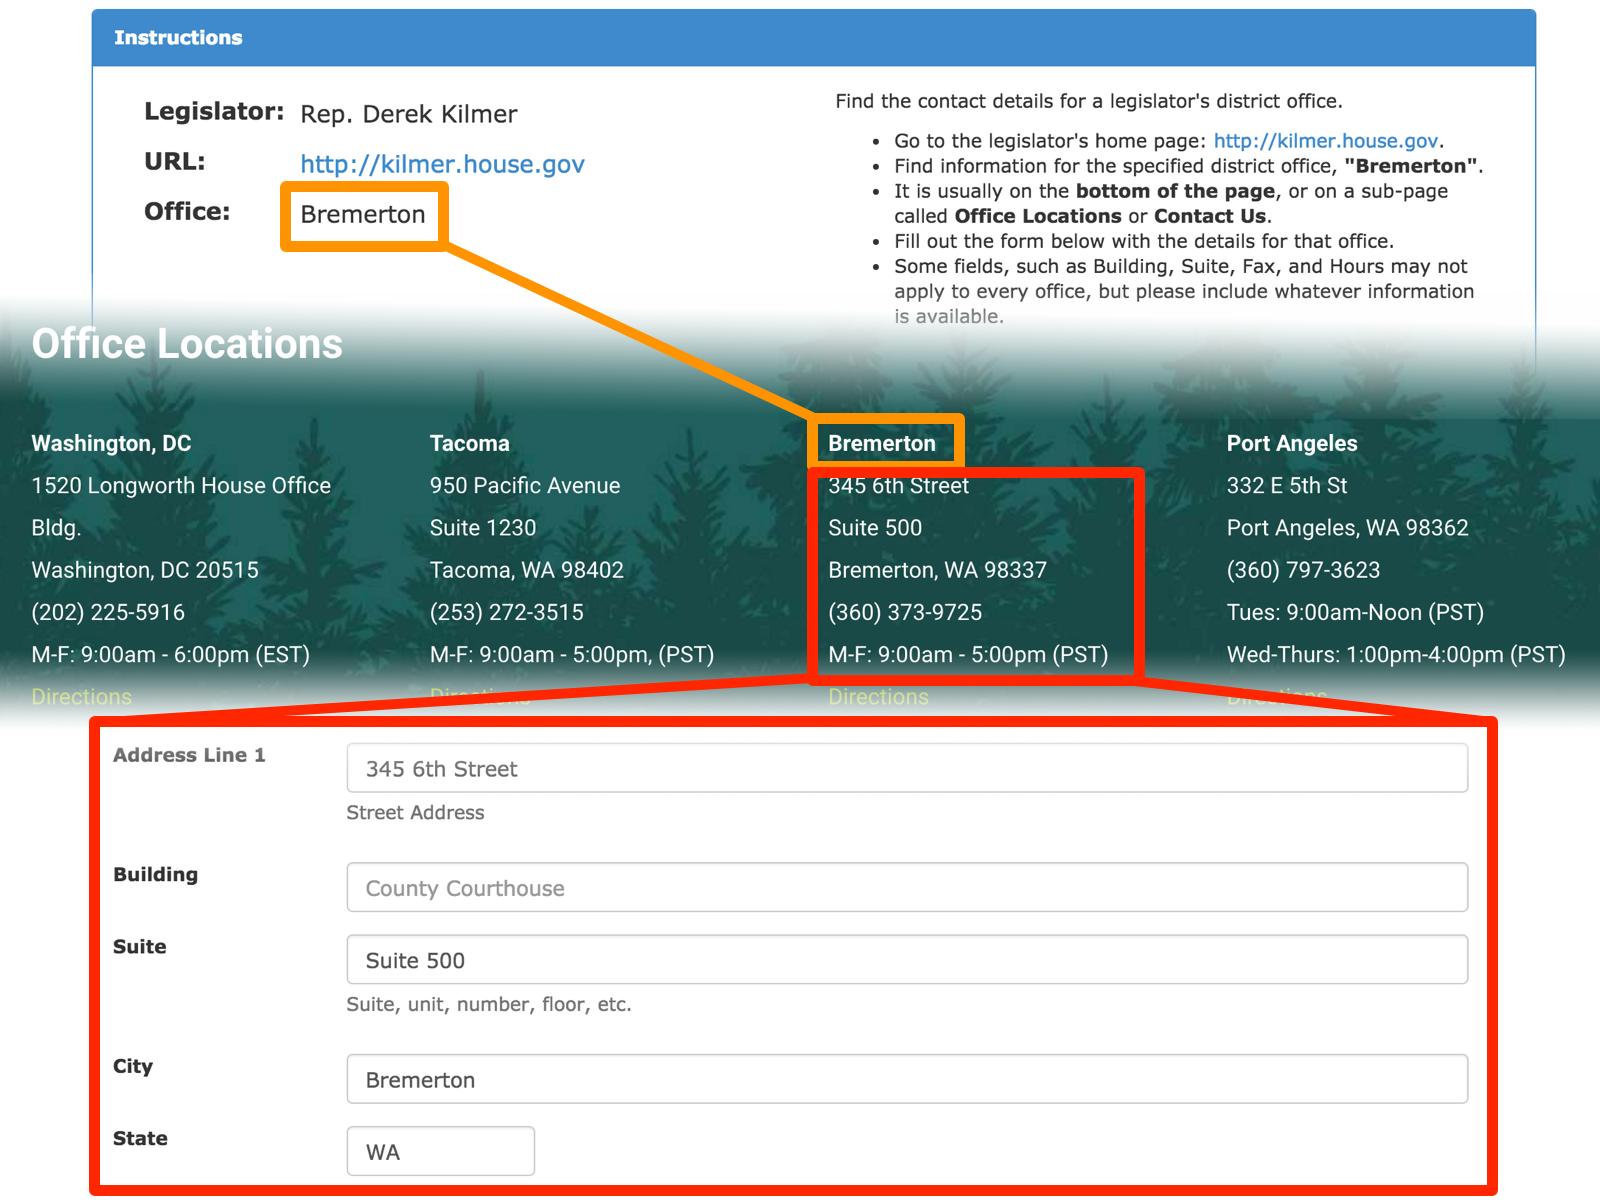Viewport: 1600px width, 1200px height.
Task: Select the Bremerton phone number (360) 373-9725
Action: coord(905,612)
